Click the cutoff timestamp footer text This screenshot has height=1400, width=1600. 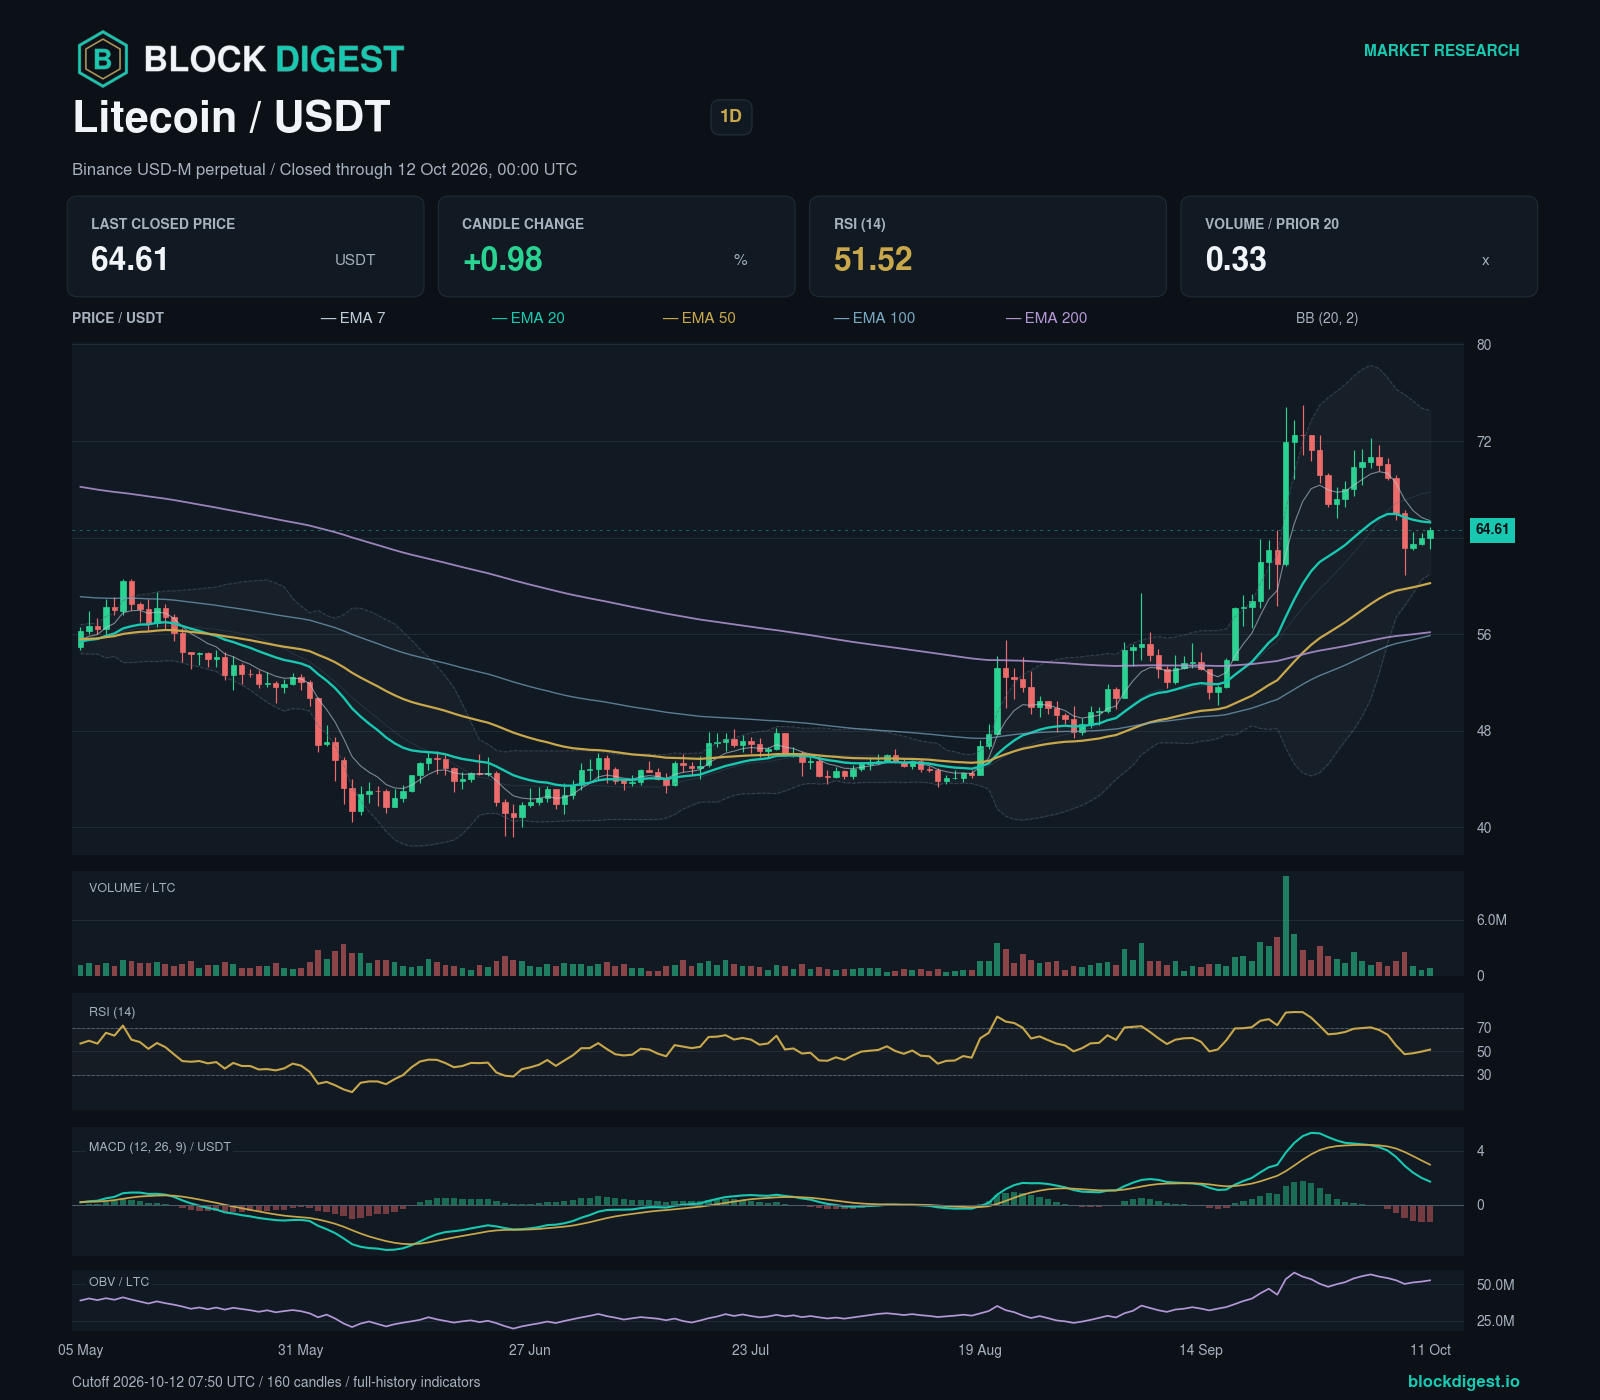[x=276, y=1382]
